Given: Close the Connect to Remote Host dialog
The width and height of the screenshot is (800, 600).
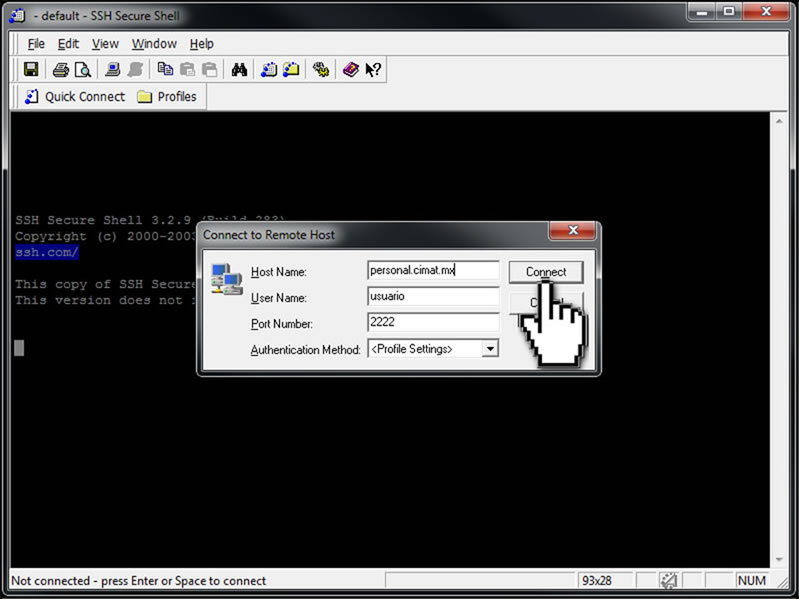Looking at the screenshot, I should (x=573, y=231).
